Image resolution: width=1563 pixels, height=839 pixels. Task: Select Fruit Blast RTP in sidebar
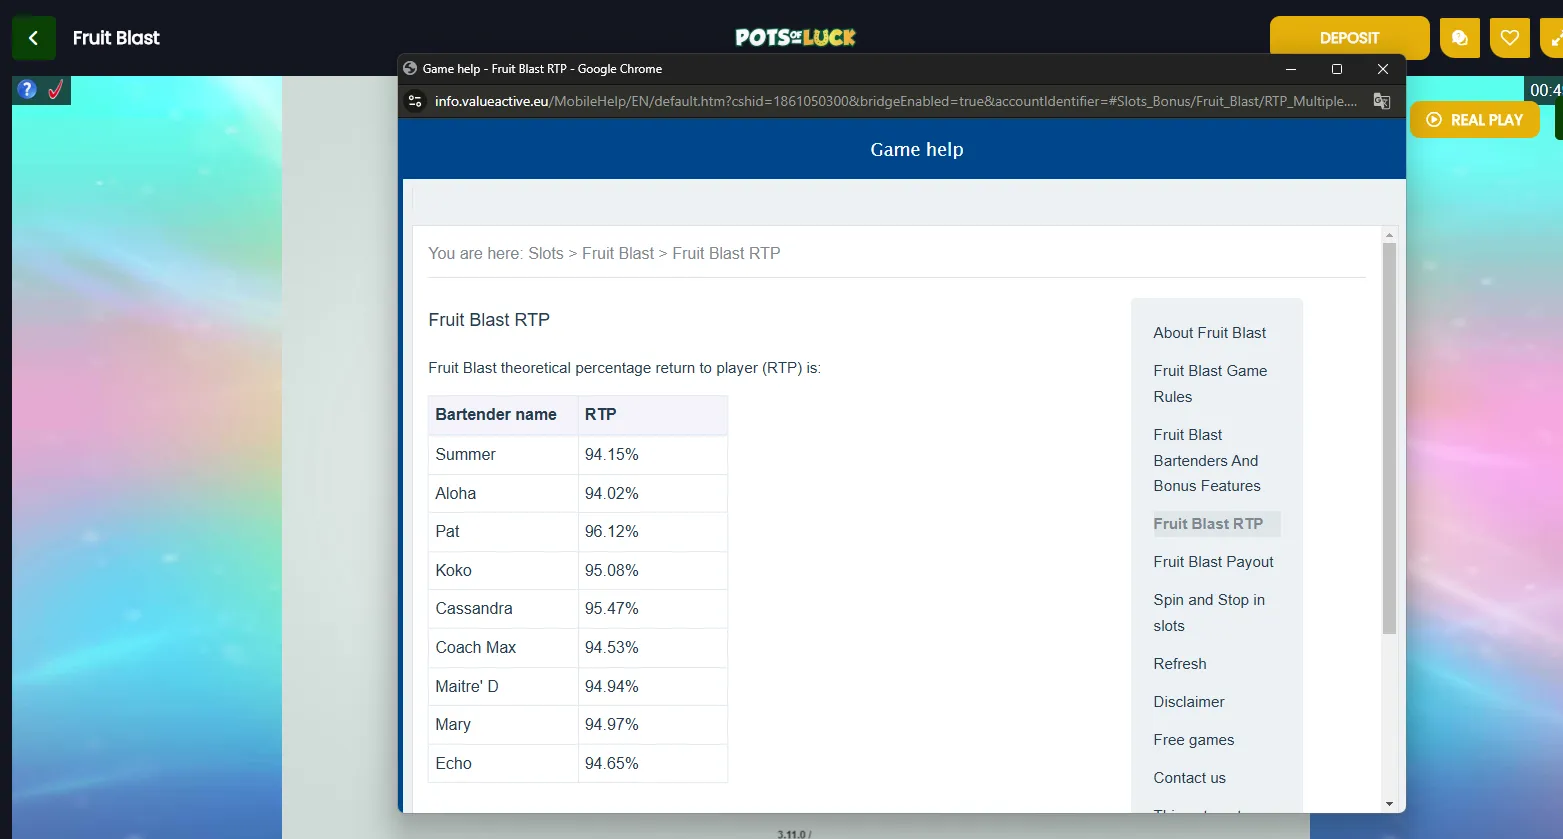tap(1208, 524)
